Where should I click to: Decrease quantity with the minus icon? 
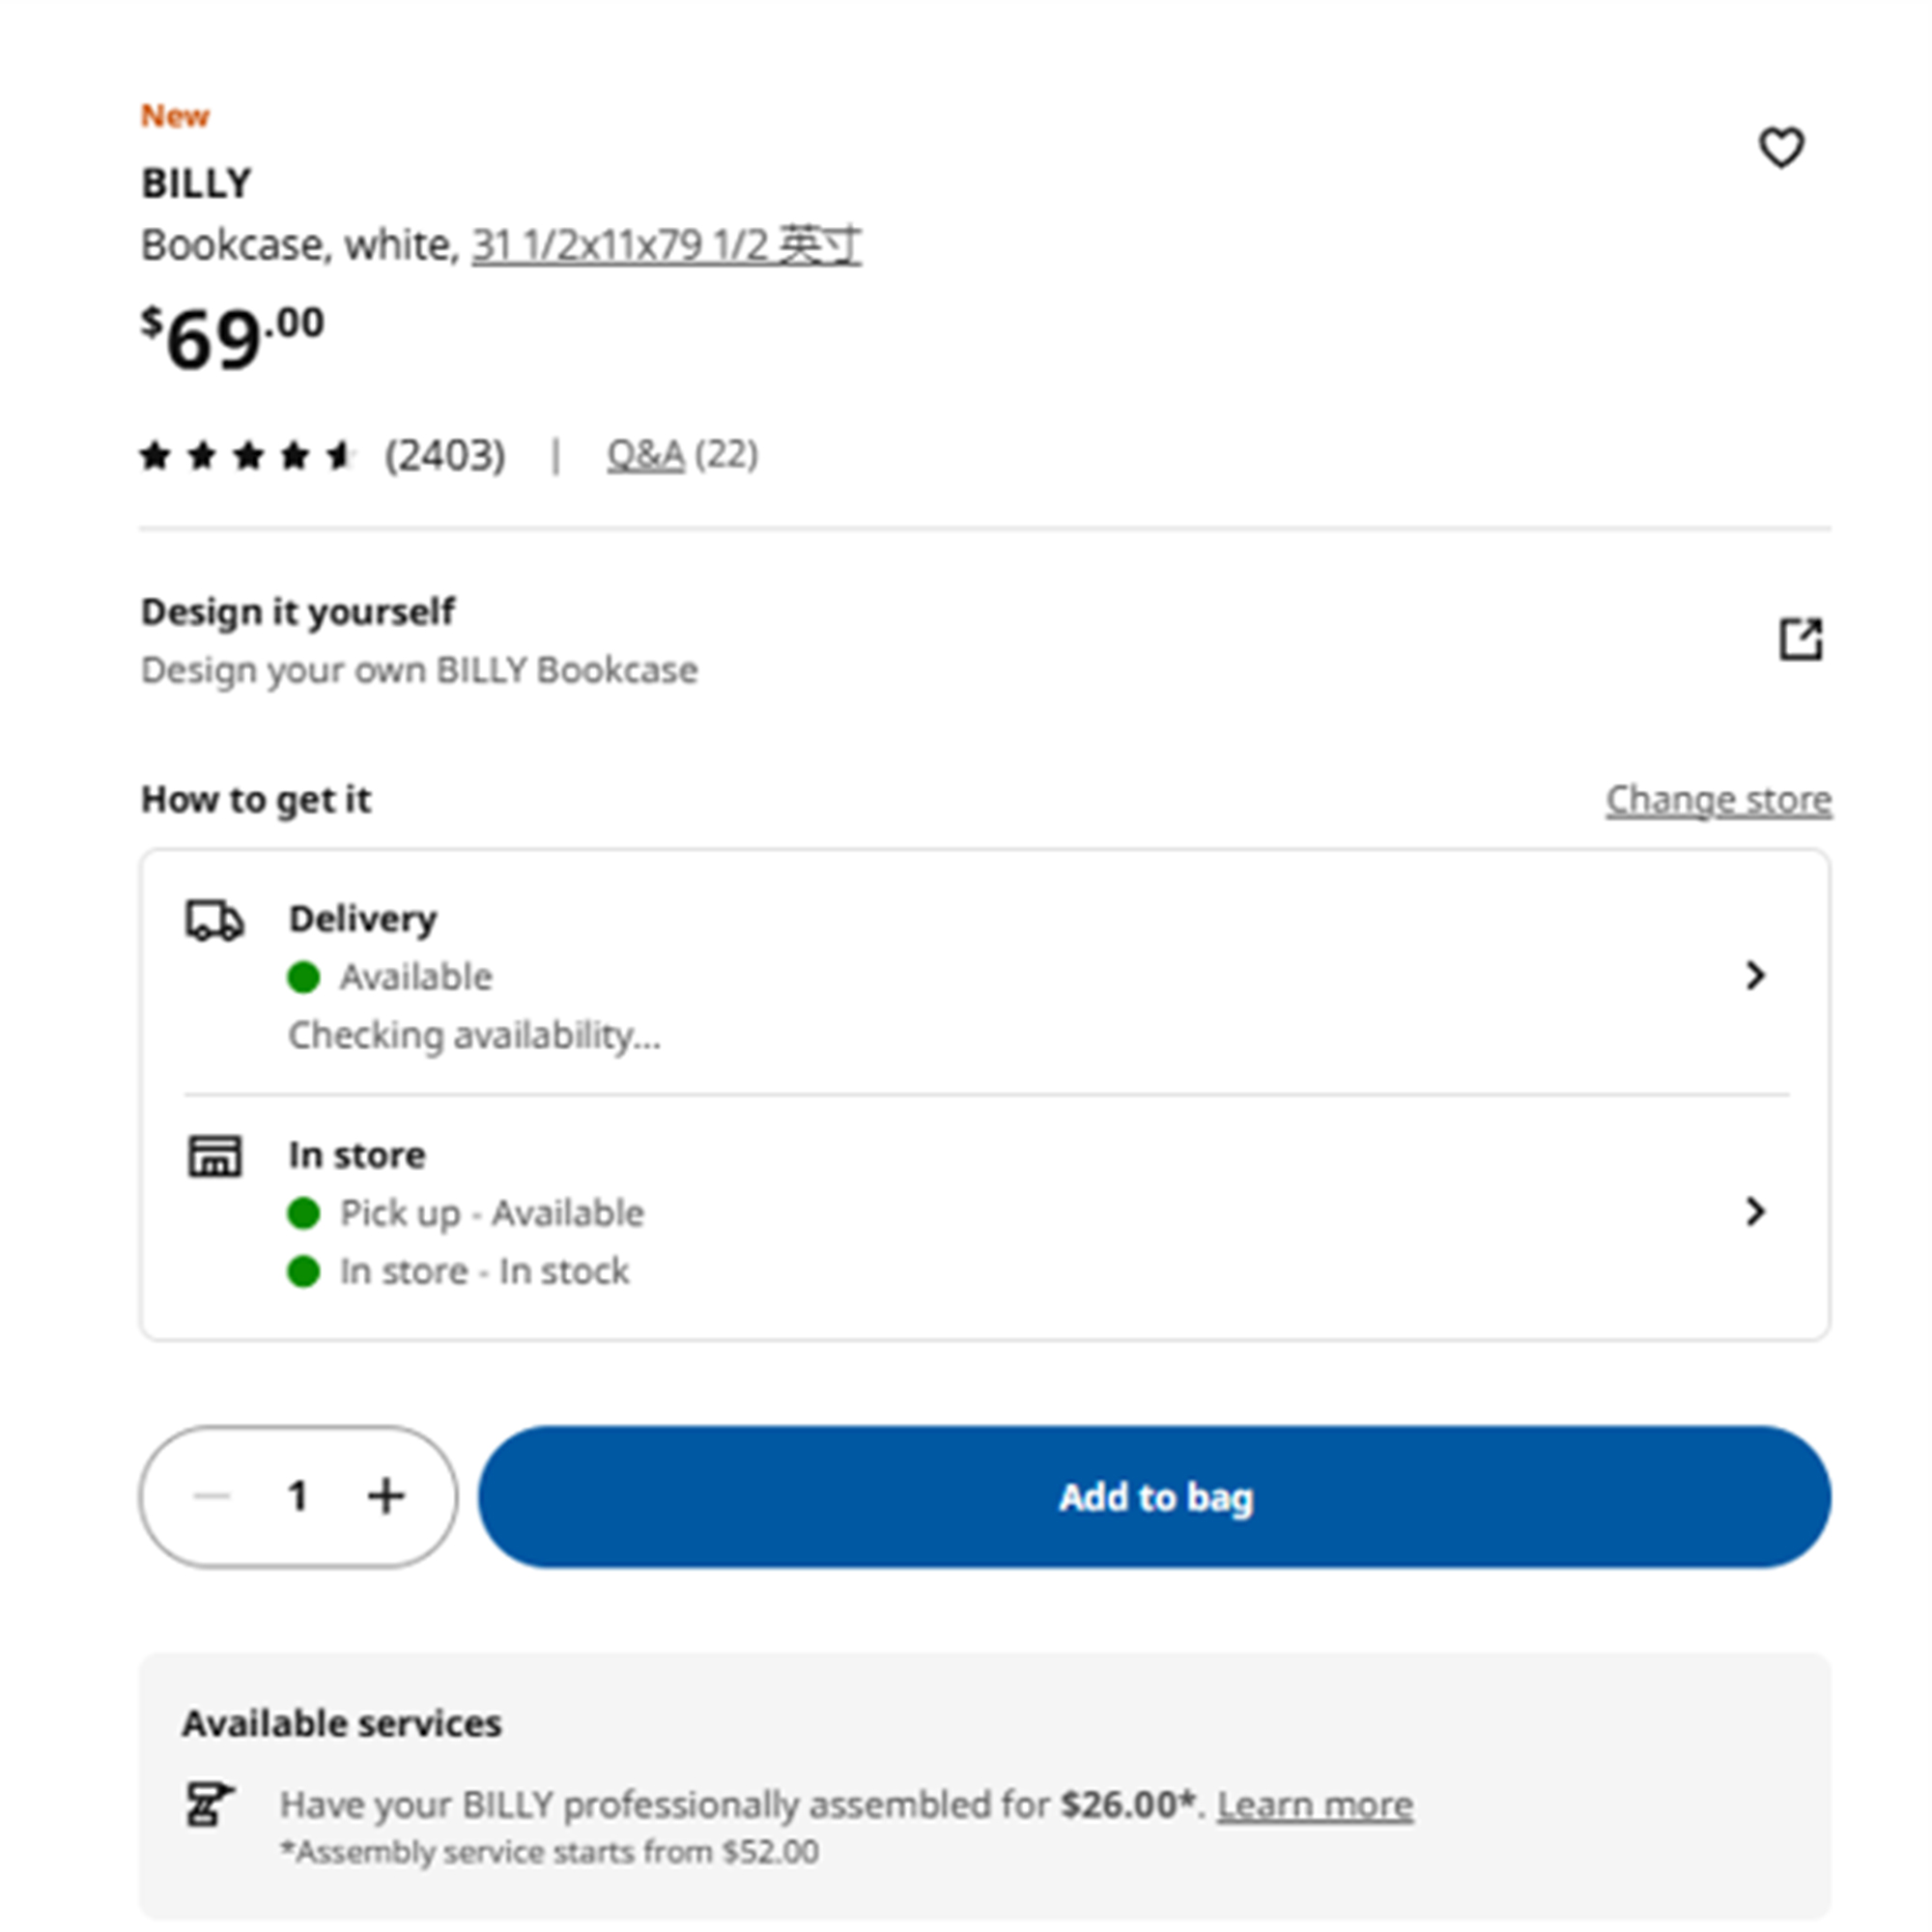pos(212,1496)
